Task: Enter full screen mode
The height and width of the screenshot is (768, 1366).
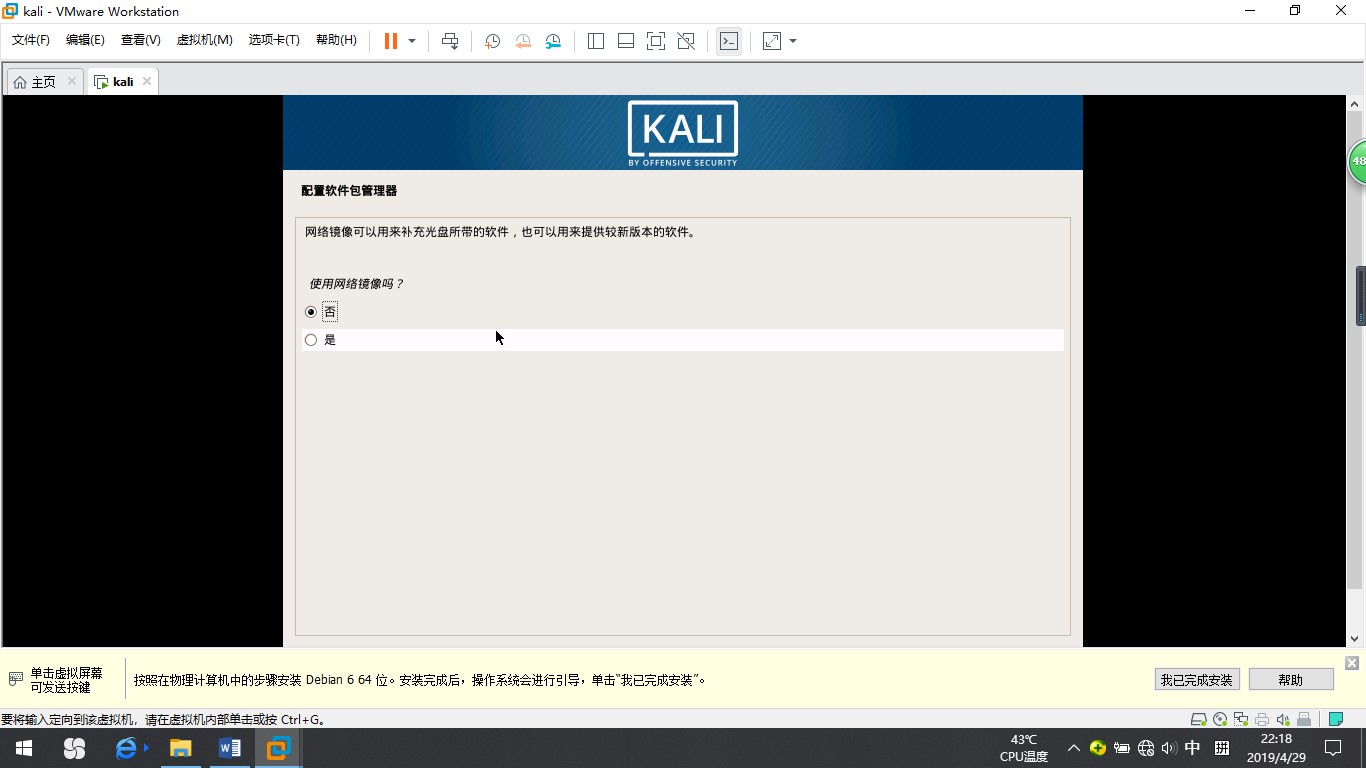Action: click(x=656, y=41)
